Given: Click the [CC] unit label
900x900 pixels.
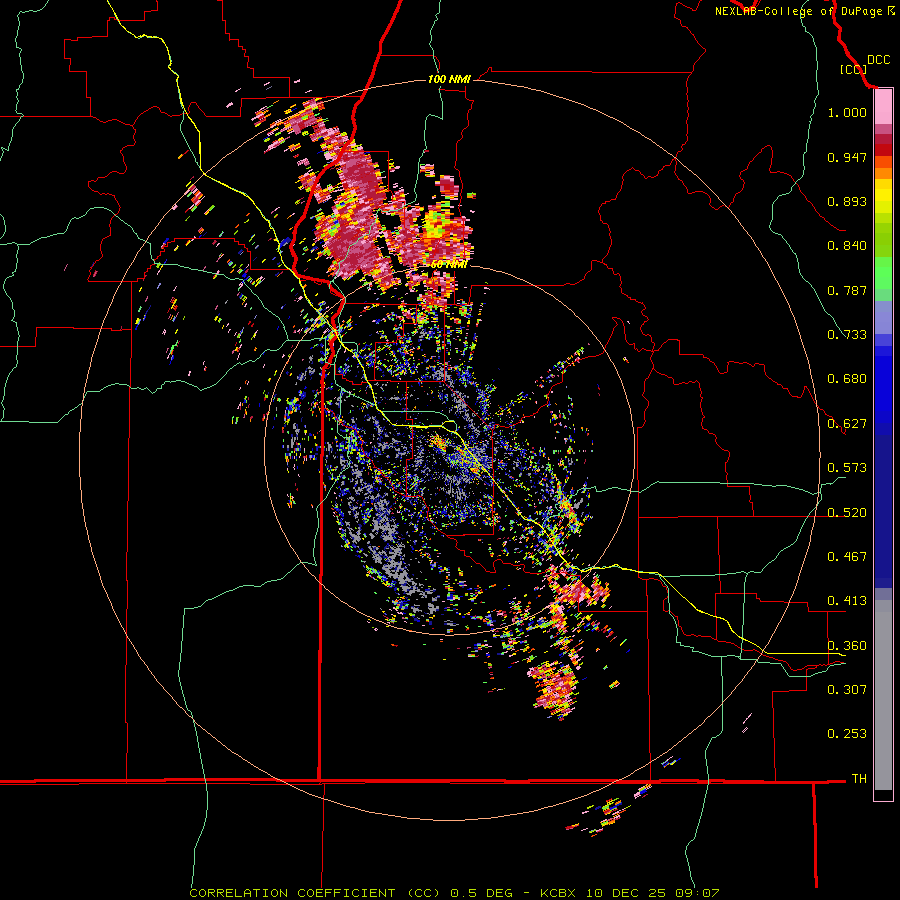Looking at the screenshot, I should (854, 70).
